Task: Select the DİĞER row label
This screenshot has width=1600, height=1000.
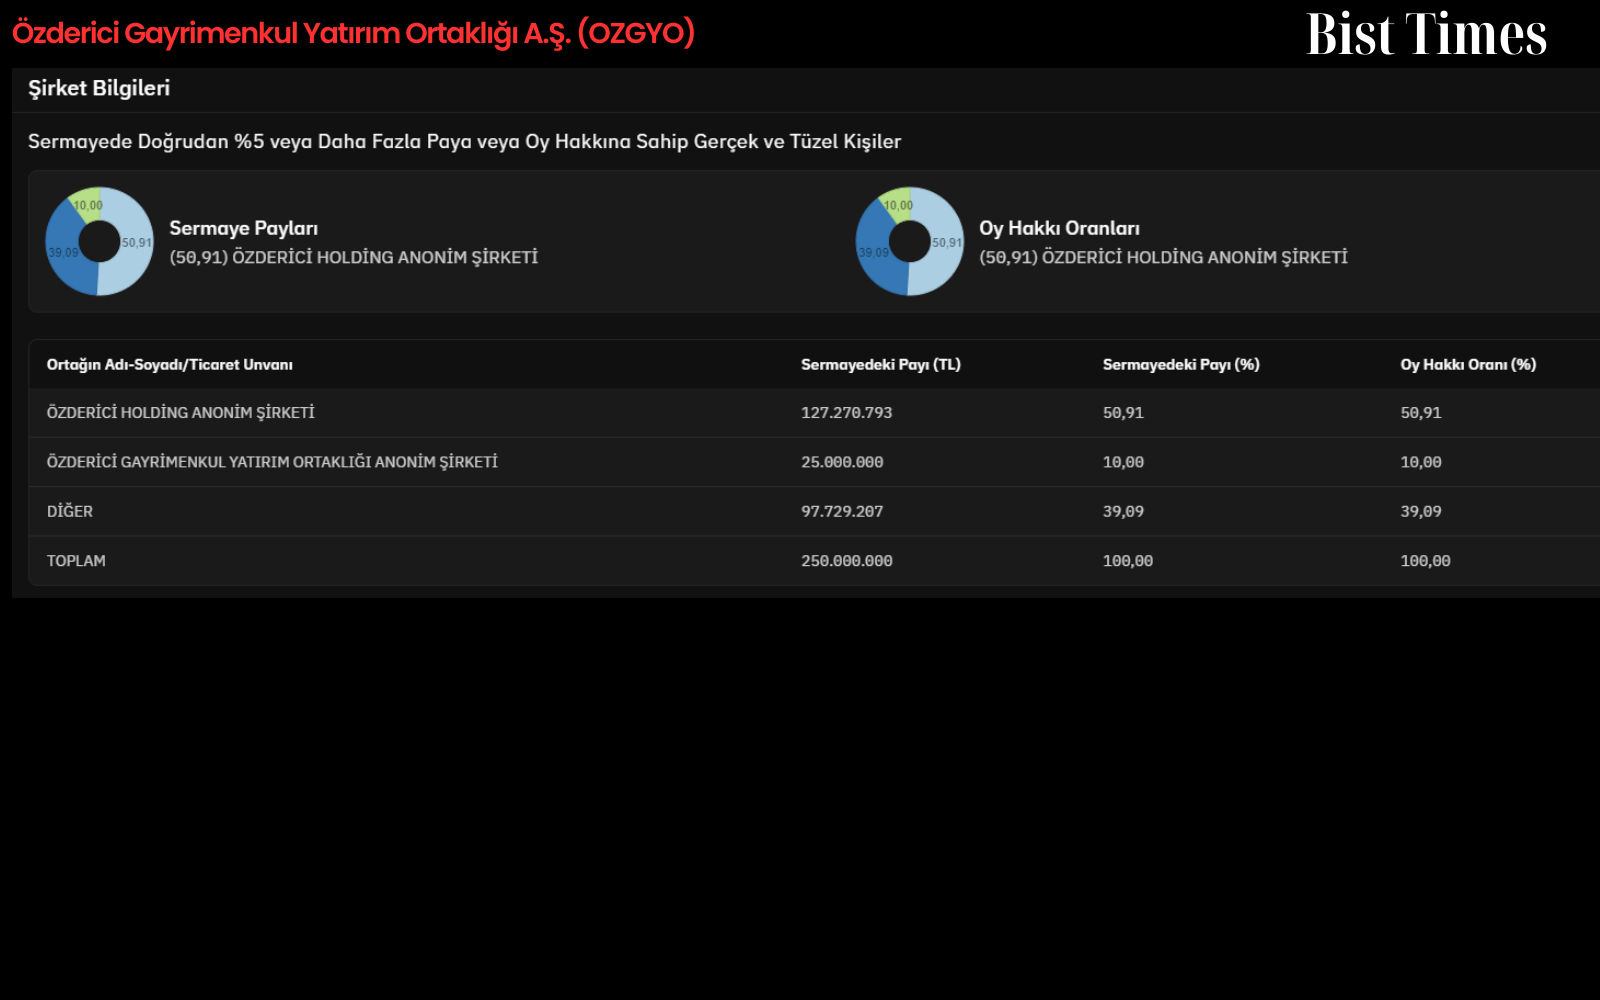Action: (x=70, y=511)
